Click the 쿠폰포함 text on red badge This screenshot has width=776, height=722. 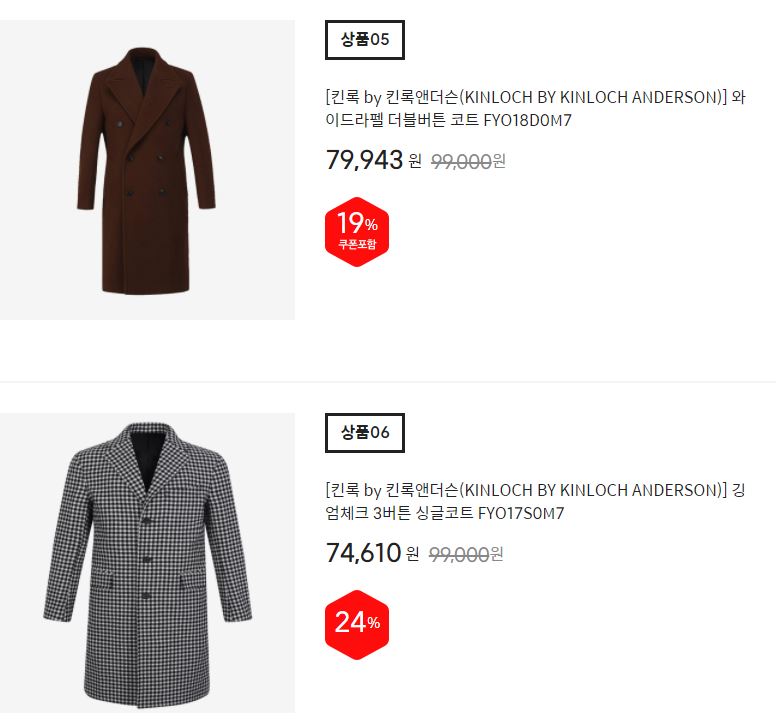click(357, 244)
